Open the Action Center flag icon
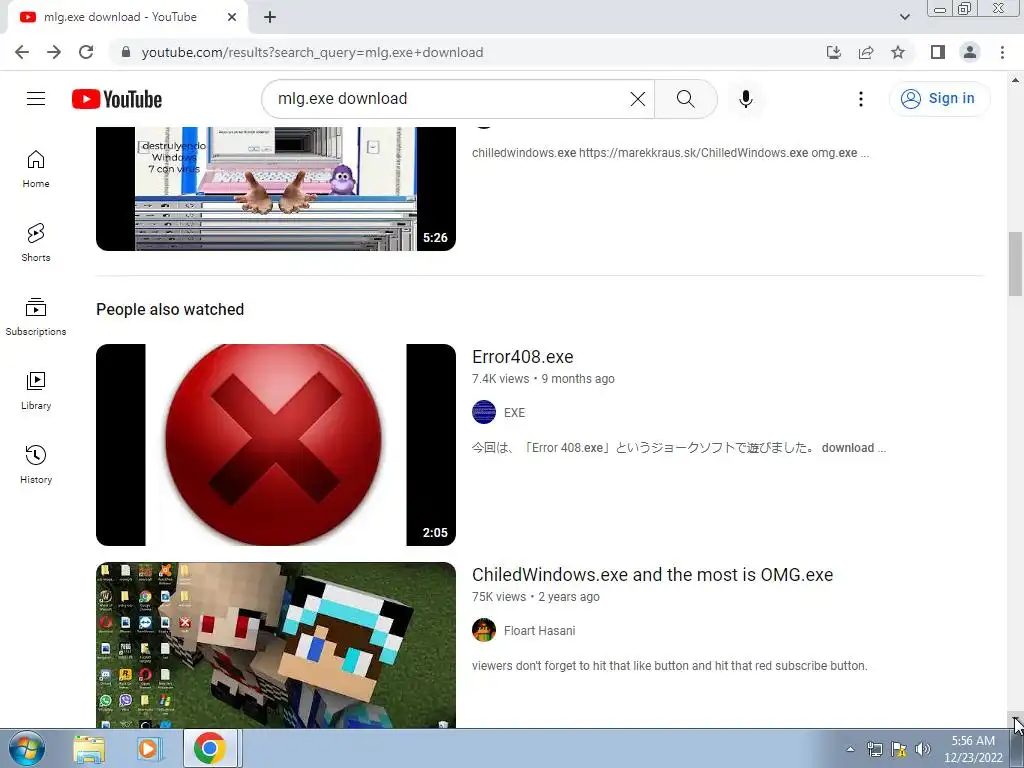Image resolution: width=1024 pixels, height=768 pixels. pos(899,749)
